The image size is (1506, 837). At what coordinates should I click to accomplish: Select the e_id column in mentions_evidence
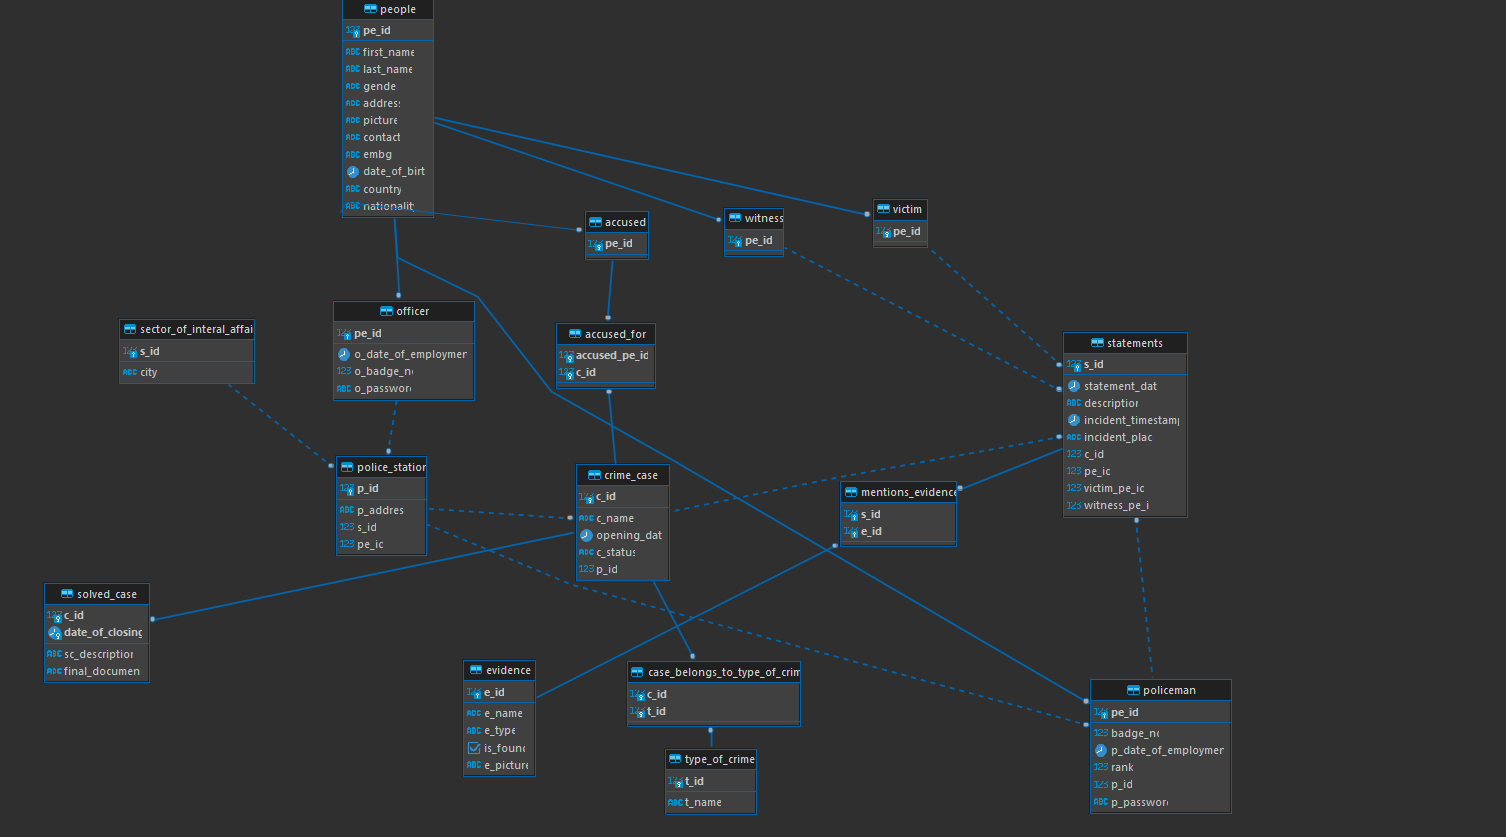[x=871, y=531]
